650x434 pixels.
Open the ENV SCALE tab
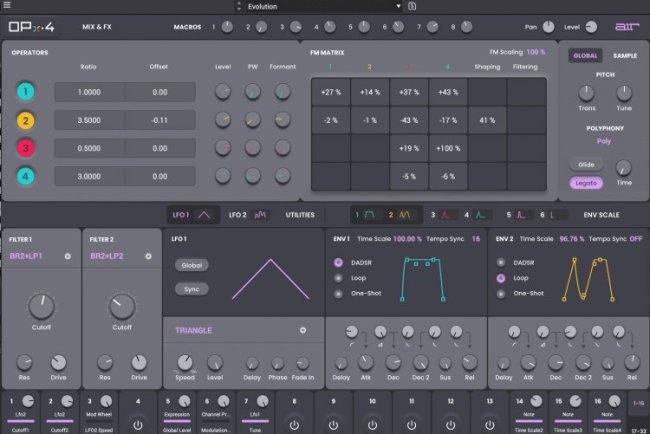(601, 215)
